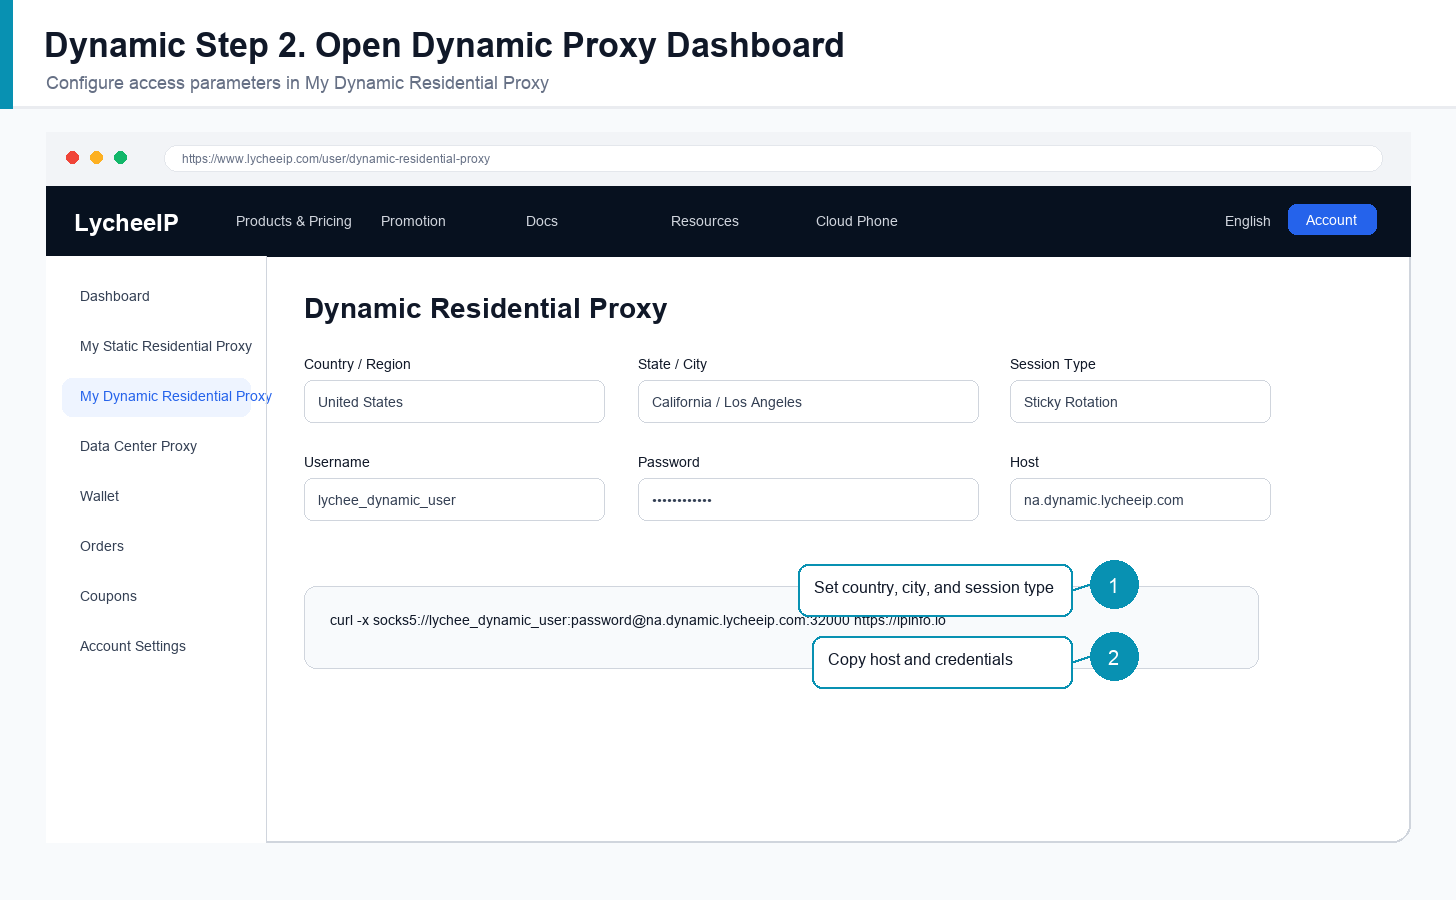Click the Dynamic Residential Proxy heading
This screenshot has height=900, width=1456.
[485, 308]
